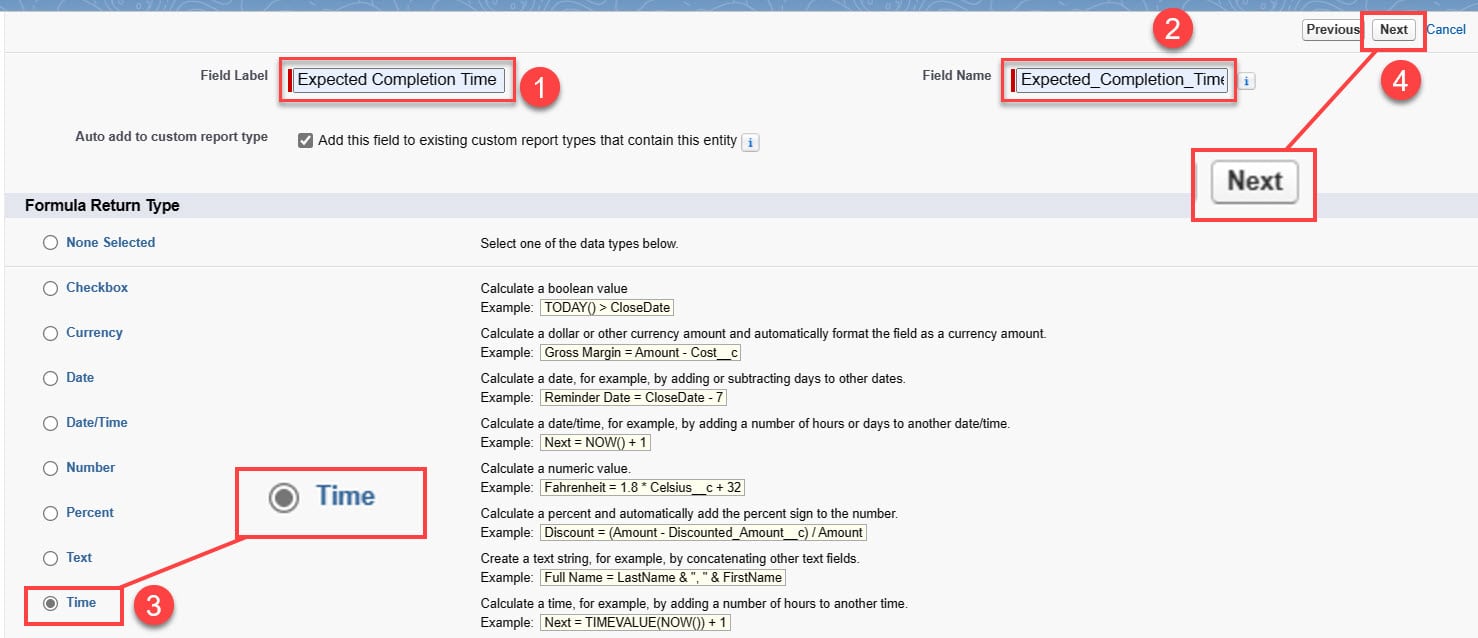Viewport: 1478px width, 638px height.
Task: Click example Fahrenheit = 1.8 * Celsius__c + 32
Action: pos(642,487)
